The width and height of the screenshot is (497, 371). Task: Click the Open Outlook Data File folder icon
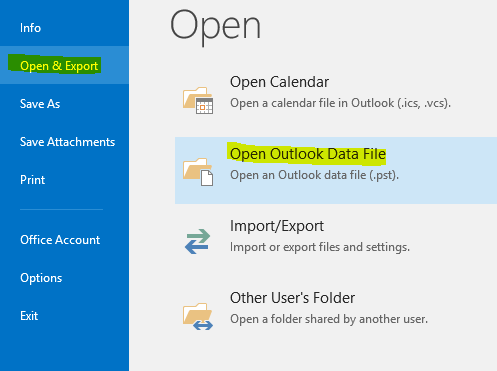(x=198, y=172)
